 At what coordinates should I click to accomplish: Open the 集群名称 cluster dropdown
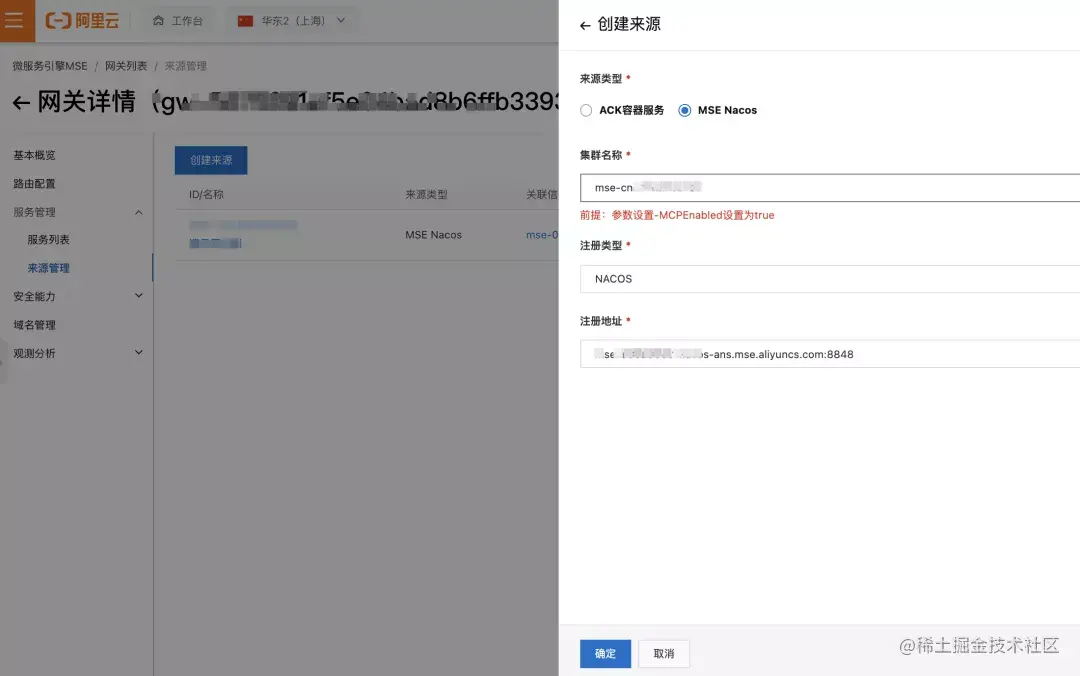(x=830, y=187)
